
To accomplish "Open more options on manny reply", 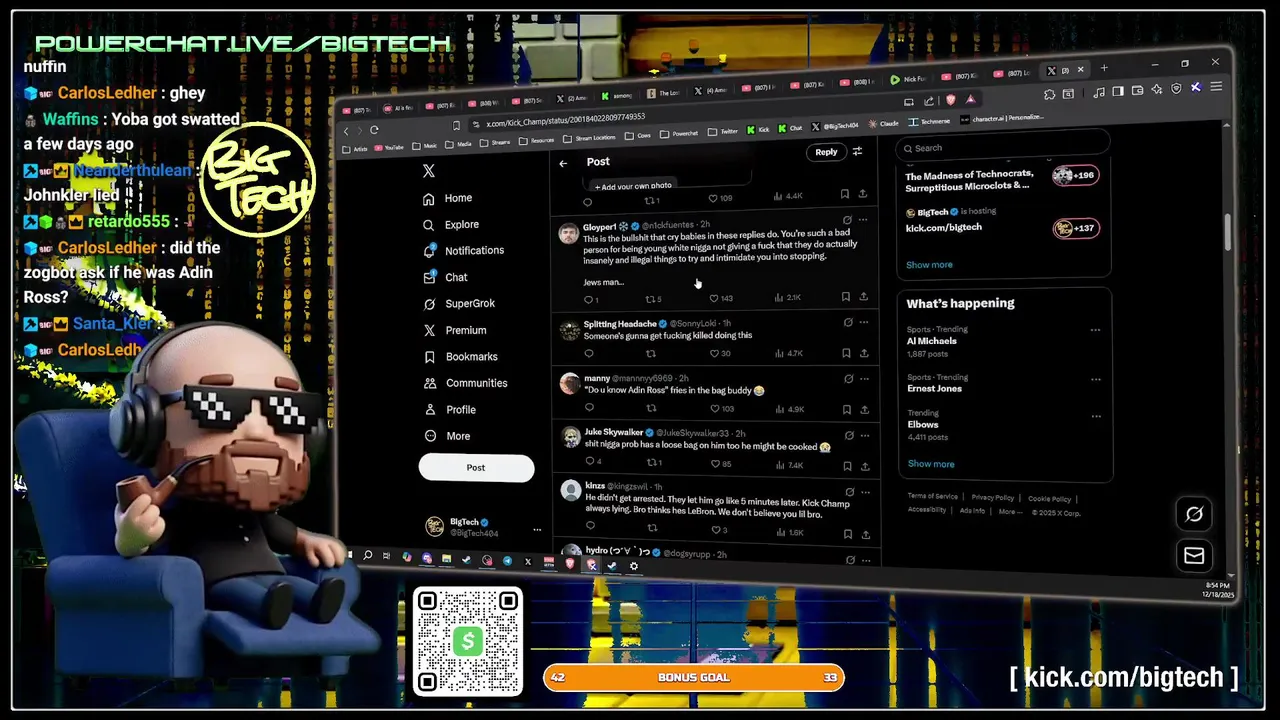I will click(865, 378).
